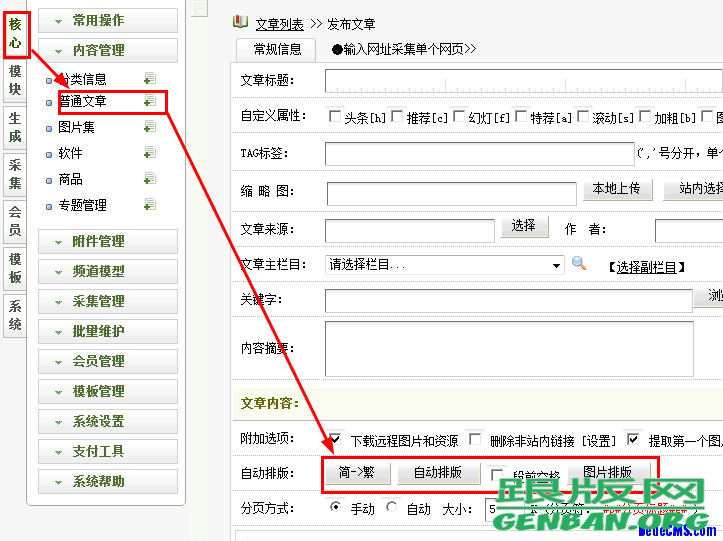Expand the 频道模型 section
This screenshot has height=541, width=723.
[107, 271]
